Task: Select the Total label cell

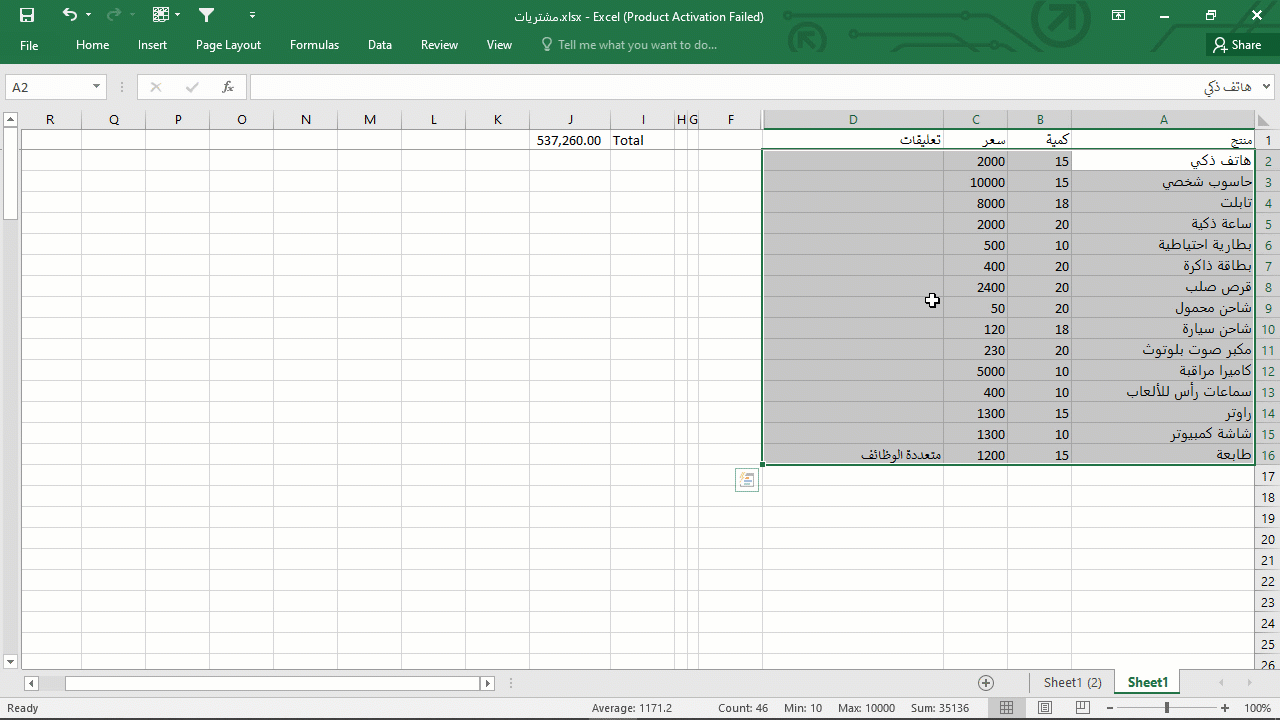Action: [643, 141]
